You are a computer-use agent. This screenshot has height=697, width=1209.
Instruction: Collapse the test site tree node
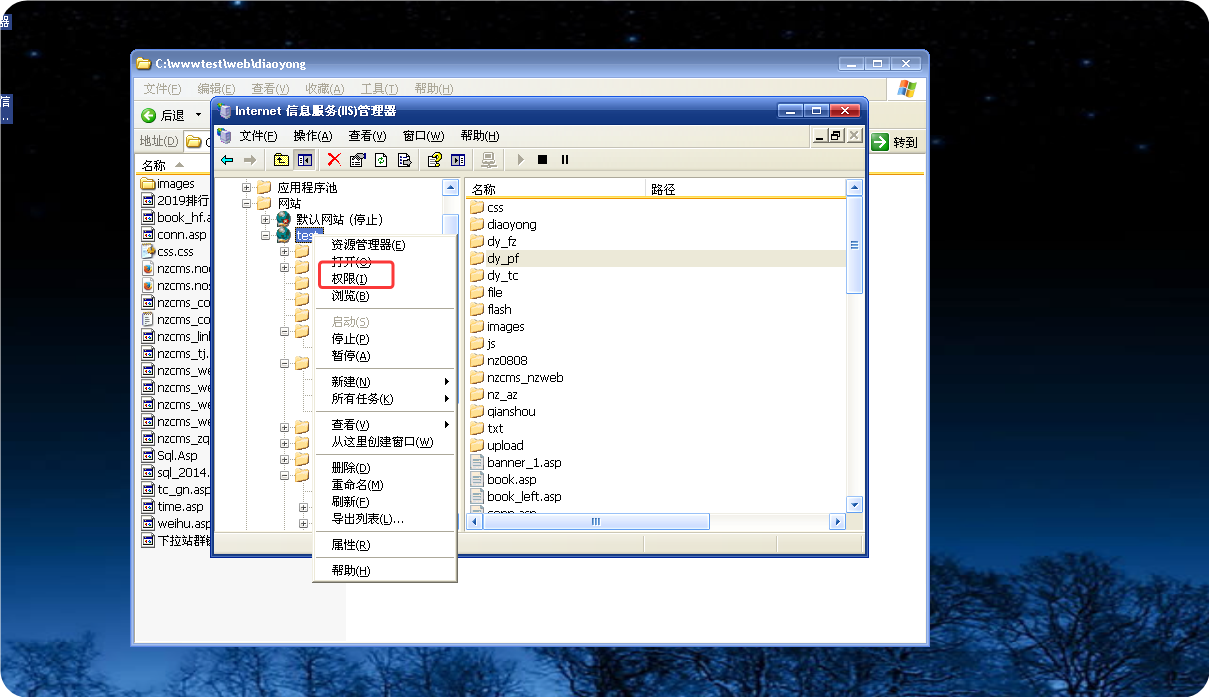pos(265,235)
